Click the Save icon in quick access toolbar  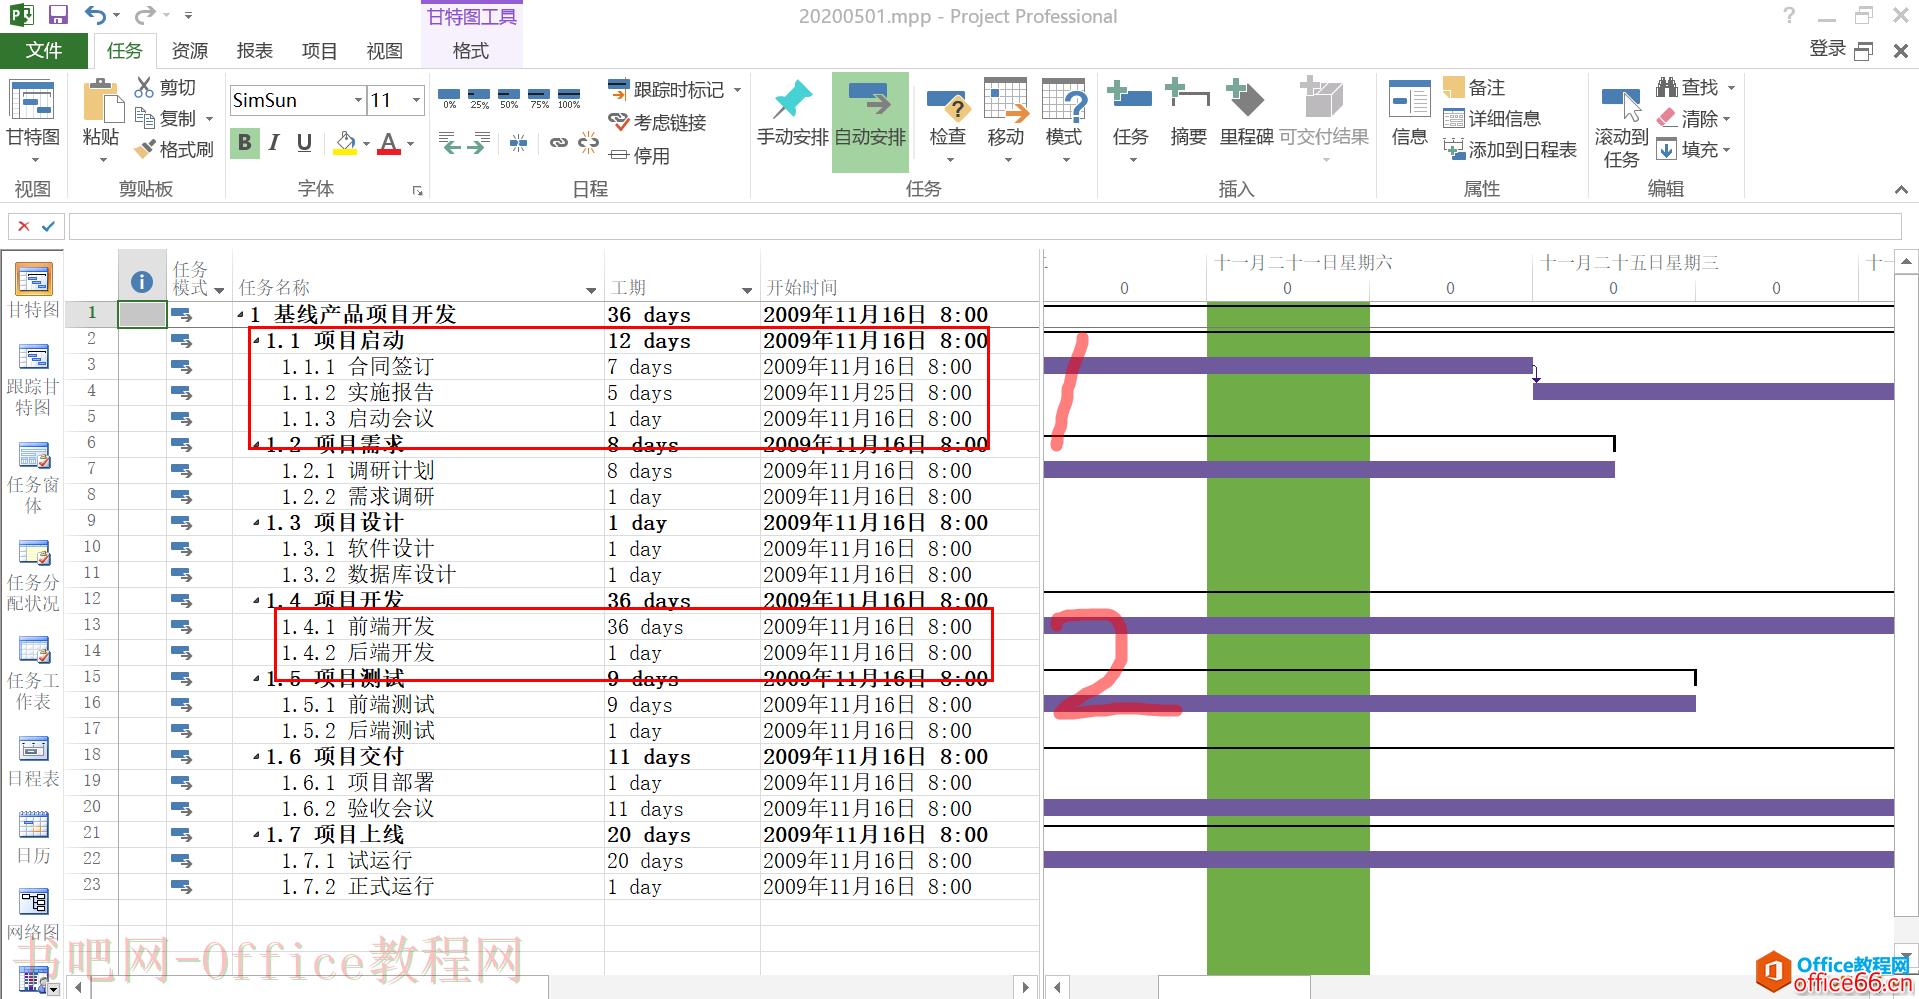[x=58, y=15]
